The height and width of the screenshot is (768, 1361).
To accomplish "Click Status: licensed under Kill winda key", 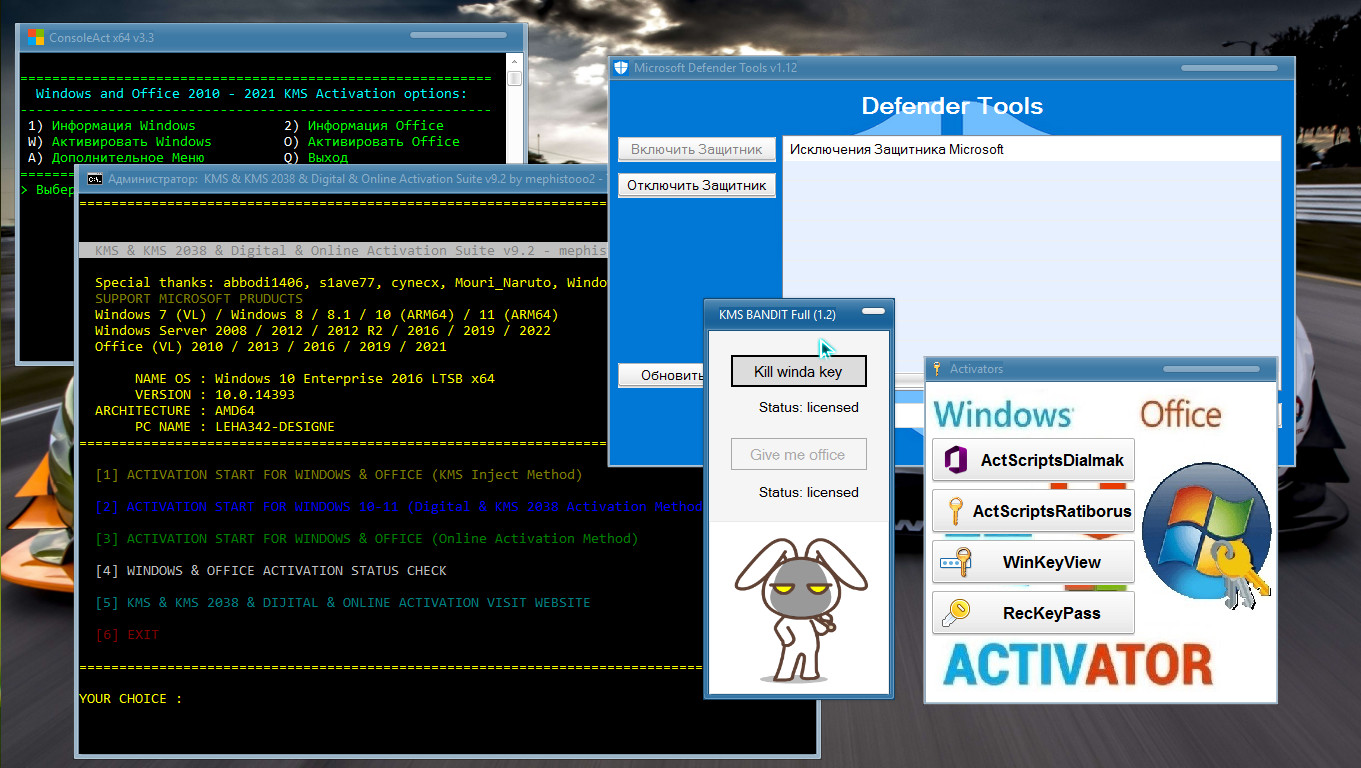I will [808, 407].
